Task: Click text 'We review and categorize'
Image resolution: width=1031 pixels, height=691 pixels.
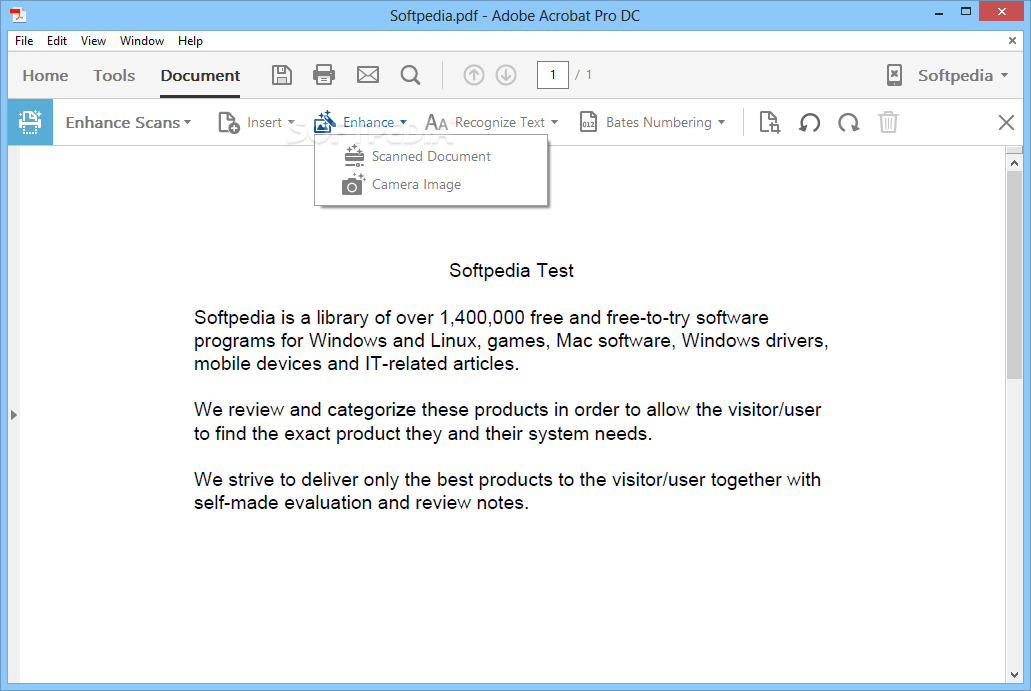Action: coord(305,410)
